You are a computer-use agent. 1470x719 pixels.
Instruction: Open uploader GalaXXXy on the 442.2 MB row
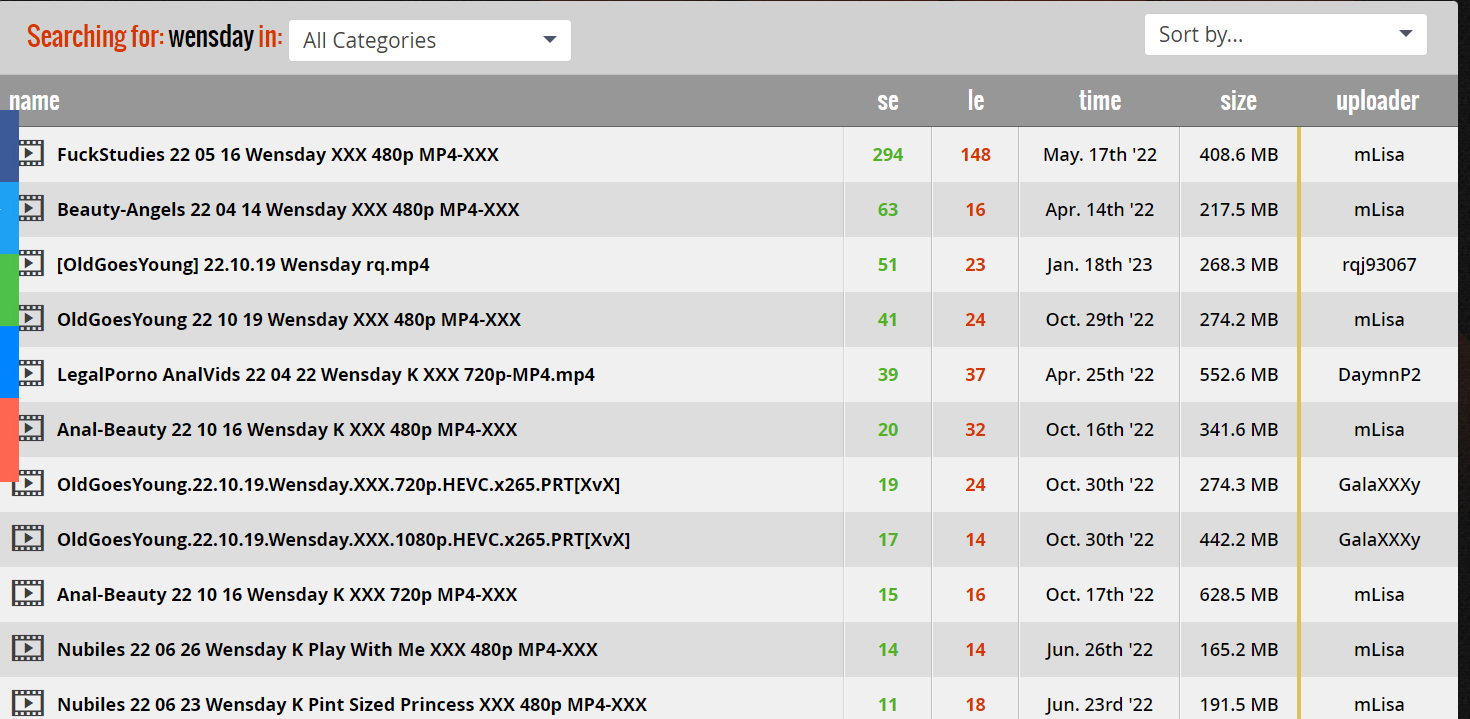click(x=1379, y=540)
